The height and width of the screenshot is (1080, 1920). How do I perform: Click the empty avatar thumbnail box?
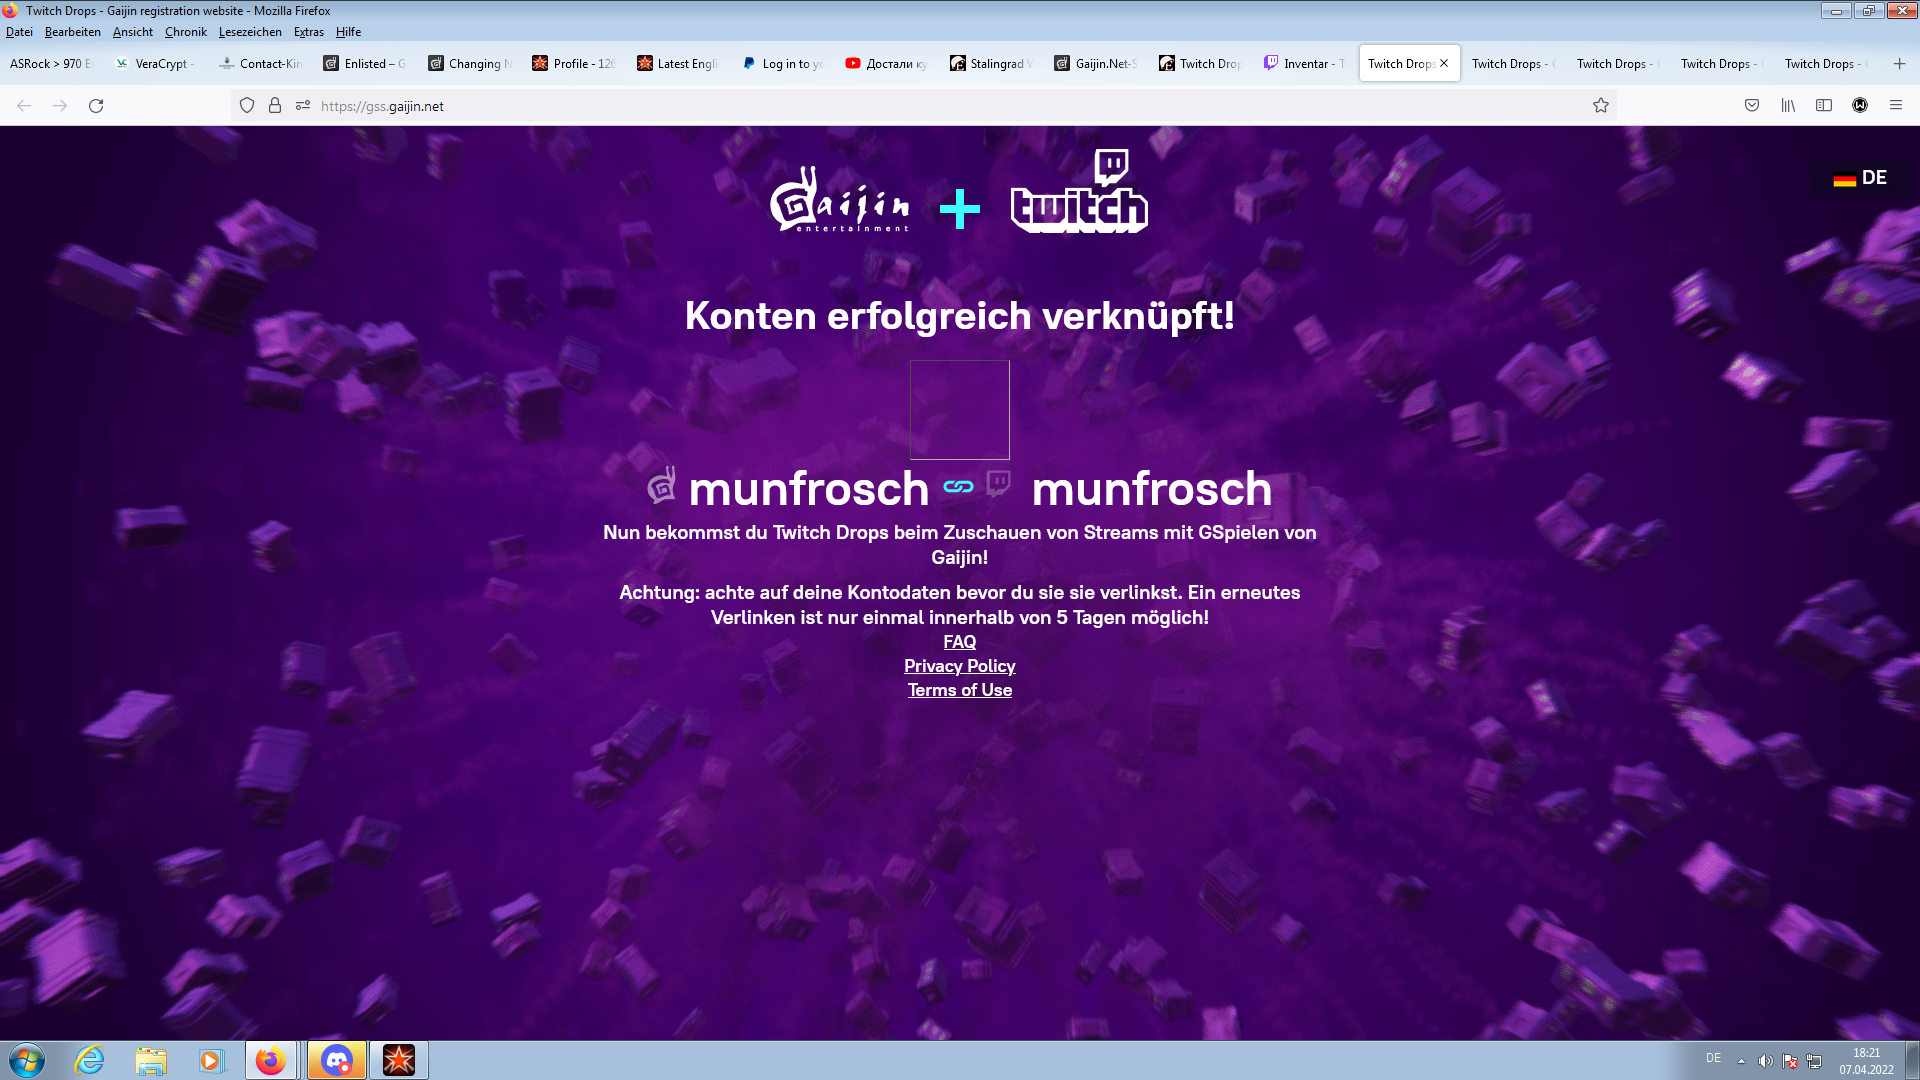click(959, 410)
